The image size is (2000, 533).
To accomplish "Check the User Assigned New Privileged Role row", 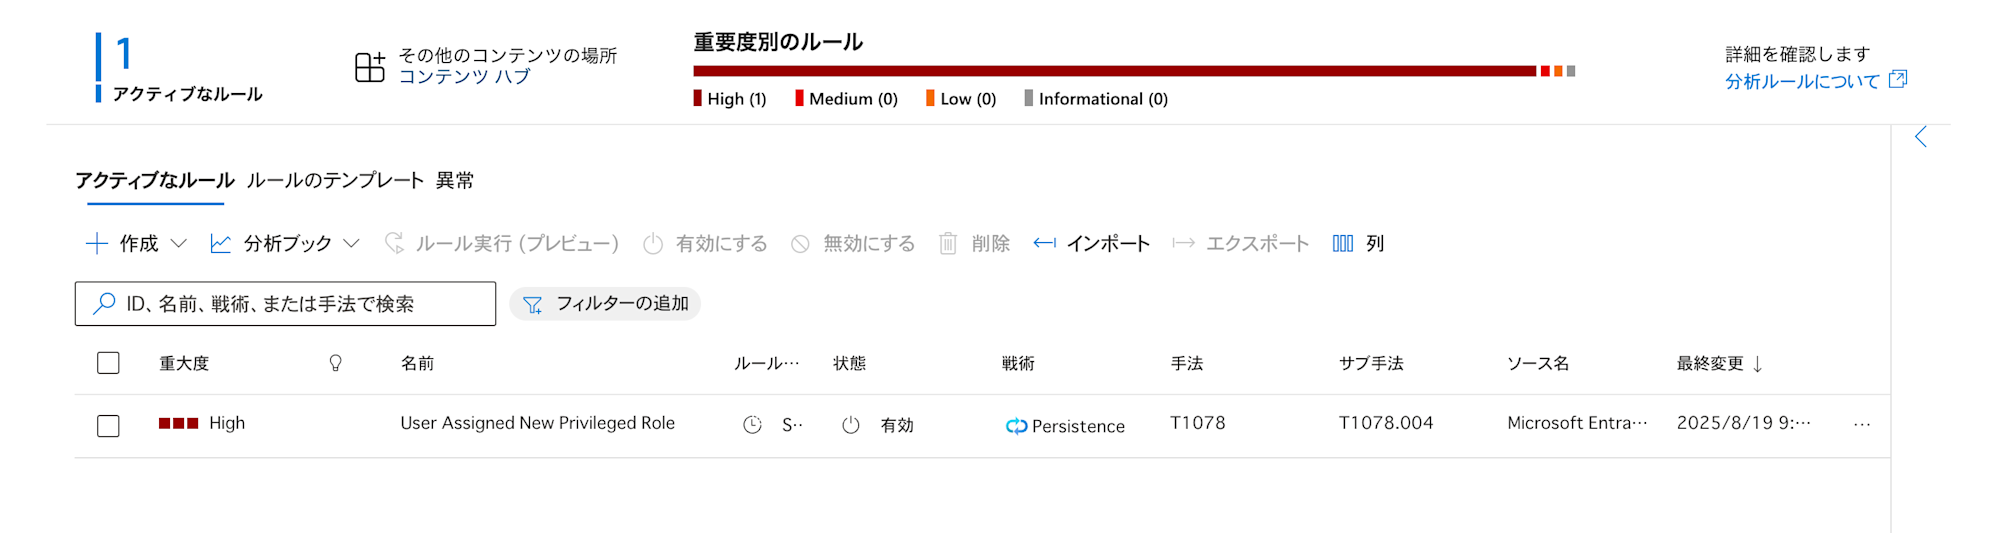I will (x=108, y=426).
